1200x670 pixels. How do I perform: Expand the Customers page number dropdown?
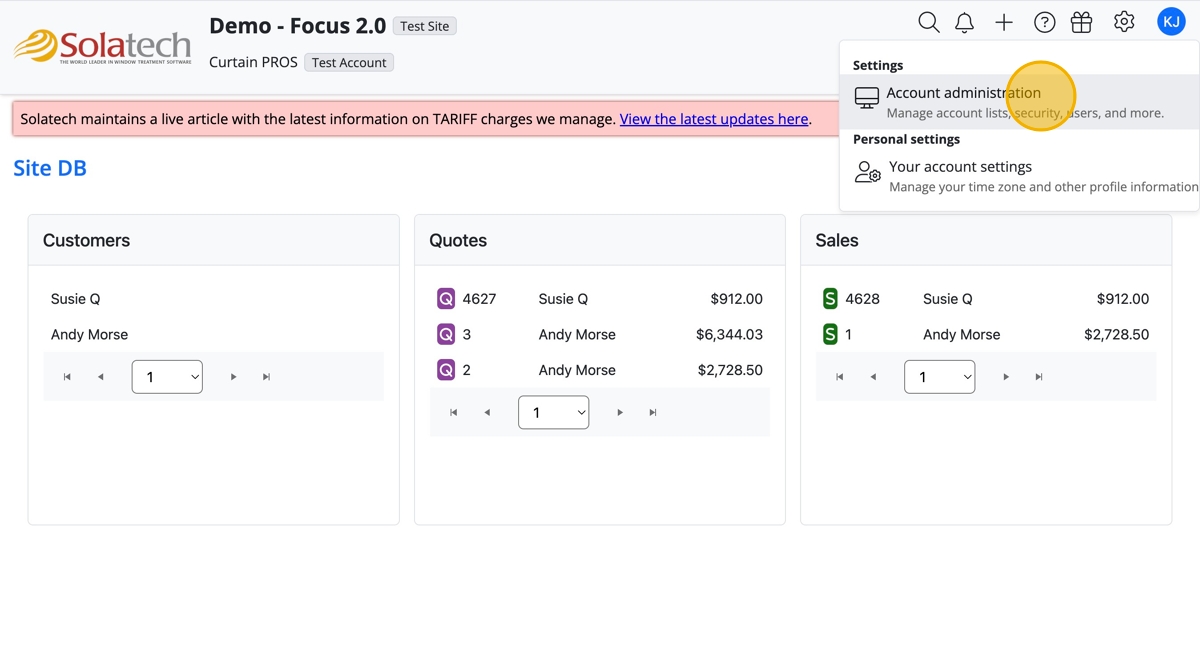tap(167, 377)
